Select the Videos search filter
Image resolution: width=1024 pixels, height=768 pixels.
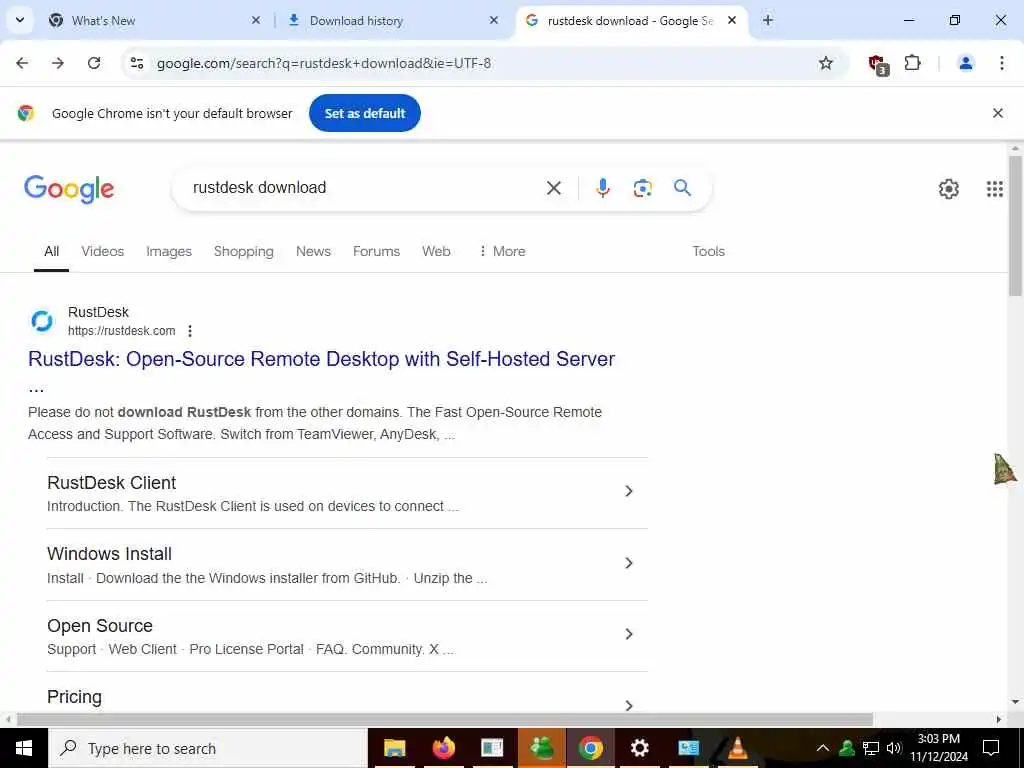103,251
